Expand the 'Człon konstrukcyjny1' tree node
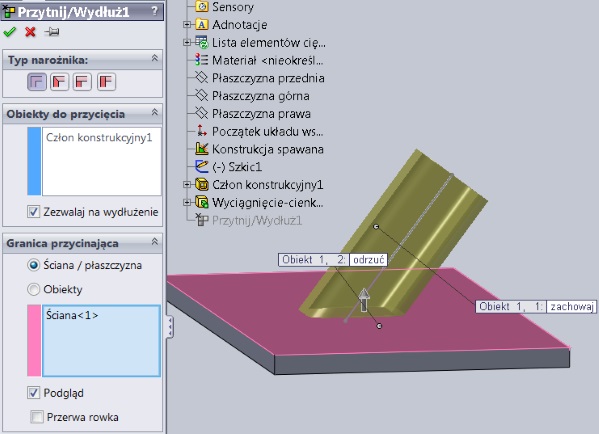 [187, 185]
